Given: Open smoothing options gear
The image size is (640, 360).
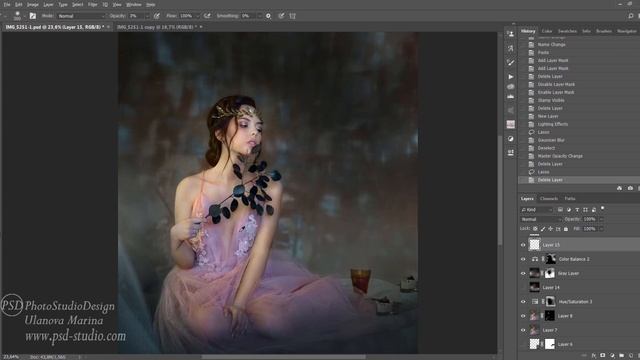Looking at the screenshot, I should tap(268, 16).
